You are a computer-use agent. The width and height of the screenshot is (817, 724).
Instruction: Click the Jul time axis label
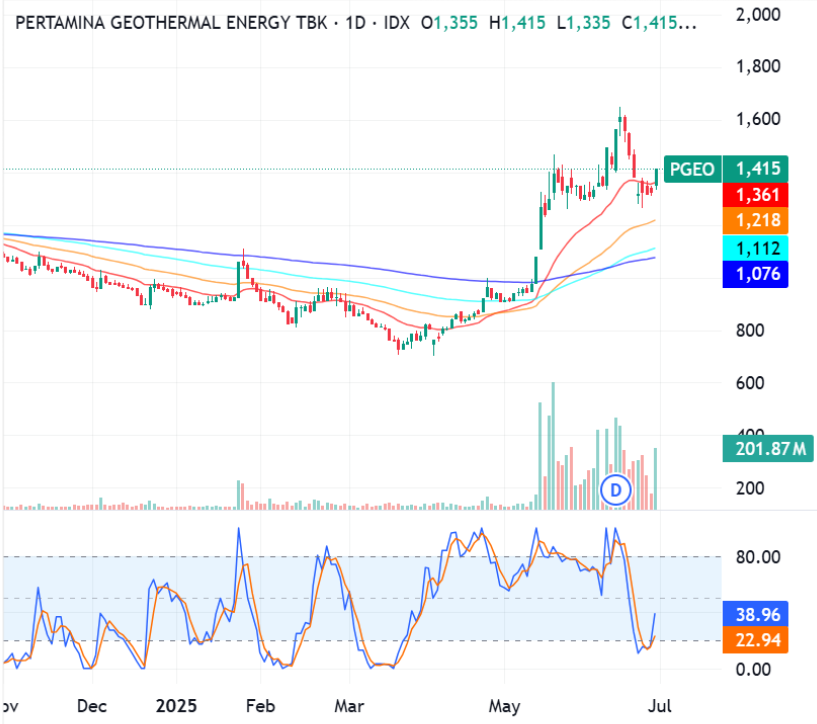pyautogui.click(x=660, y=706)
